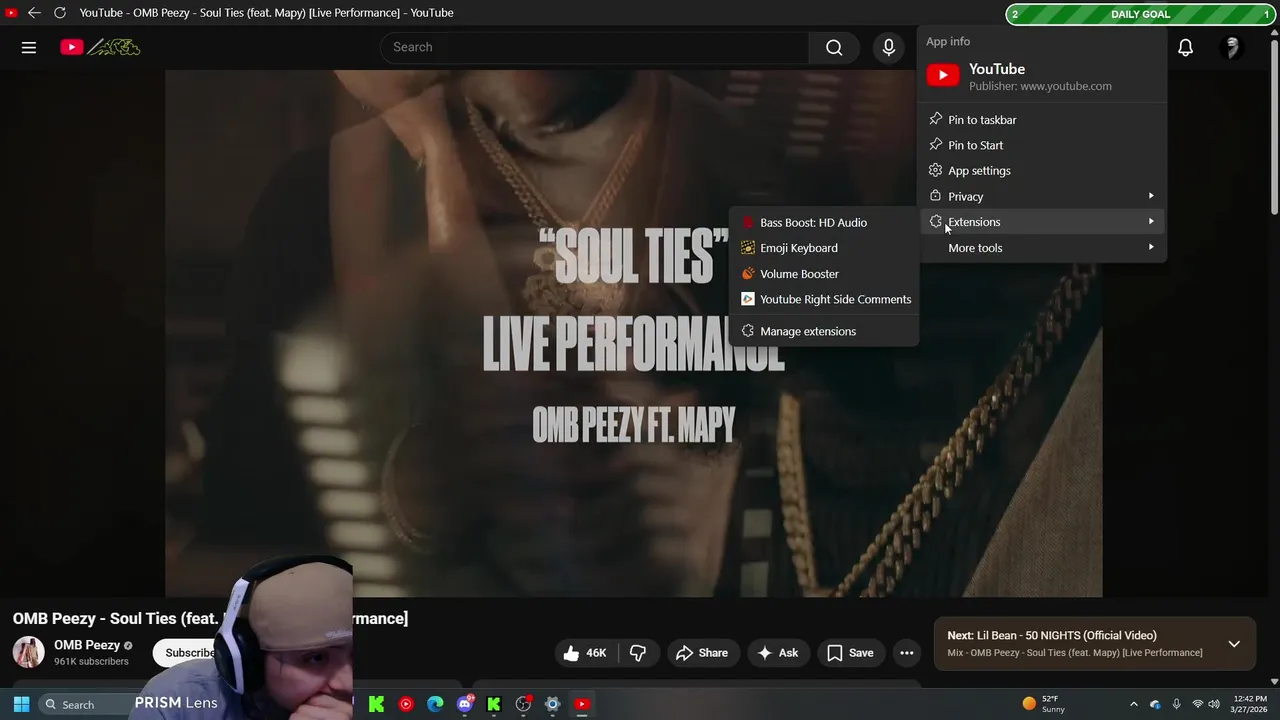Open the YouTube hamburger guide menu
This screenshot has width=1280, height=720.
point(29,47)
